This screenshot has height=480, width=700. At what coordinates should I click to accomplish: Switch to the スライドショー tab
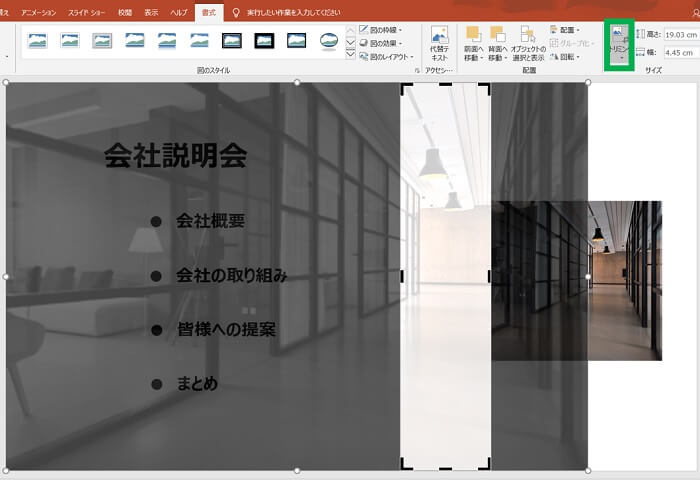click(x=91, y=12)
